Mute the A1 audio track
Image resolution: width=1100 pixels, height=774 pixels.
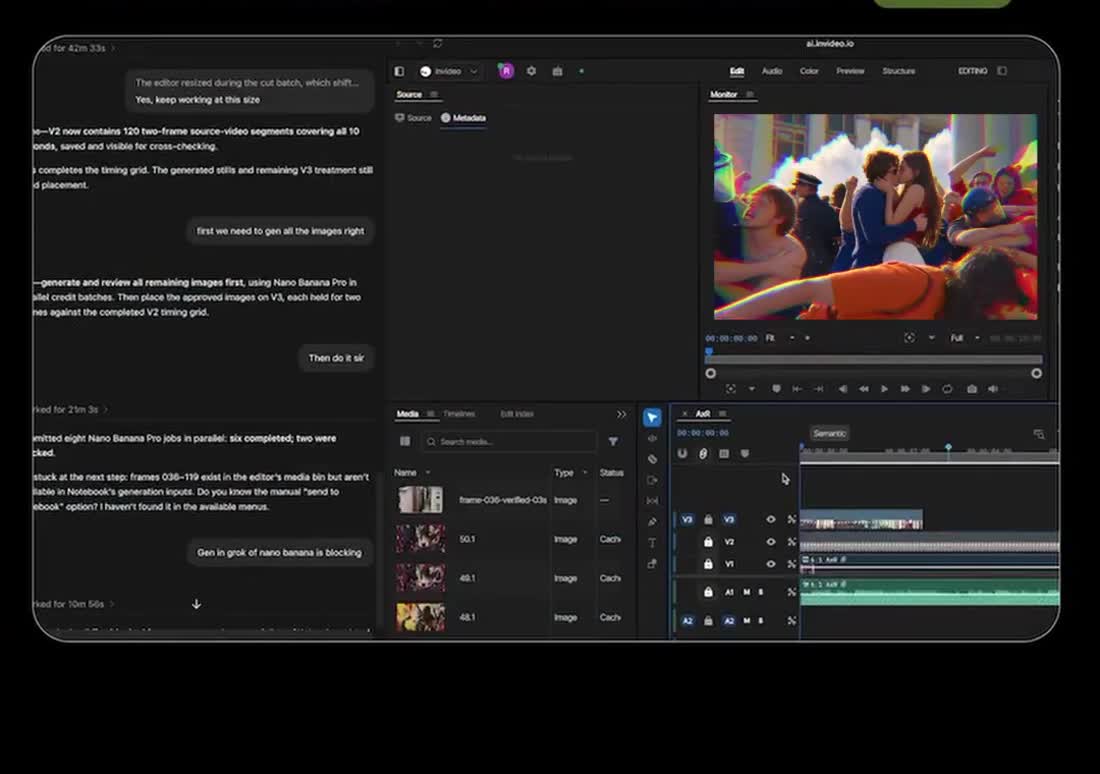coord(746,592)
